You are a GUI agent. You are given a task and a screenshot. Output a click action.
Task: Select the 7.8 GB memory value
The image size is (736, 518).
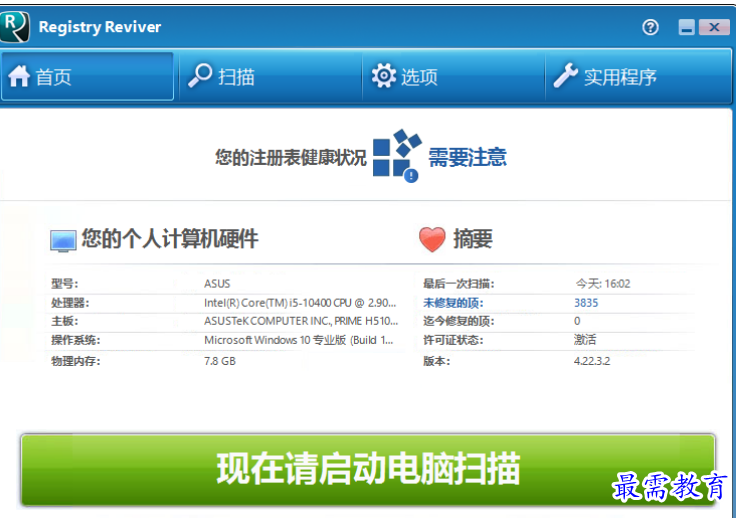[x=220, y=361]
